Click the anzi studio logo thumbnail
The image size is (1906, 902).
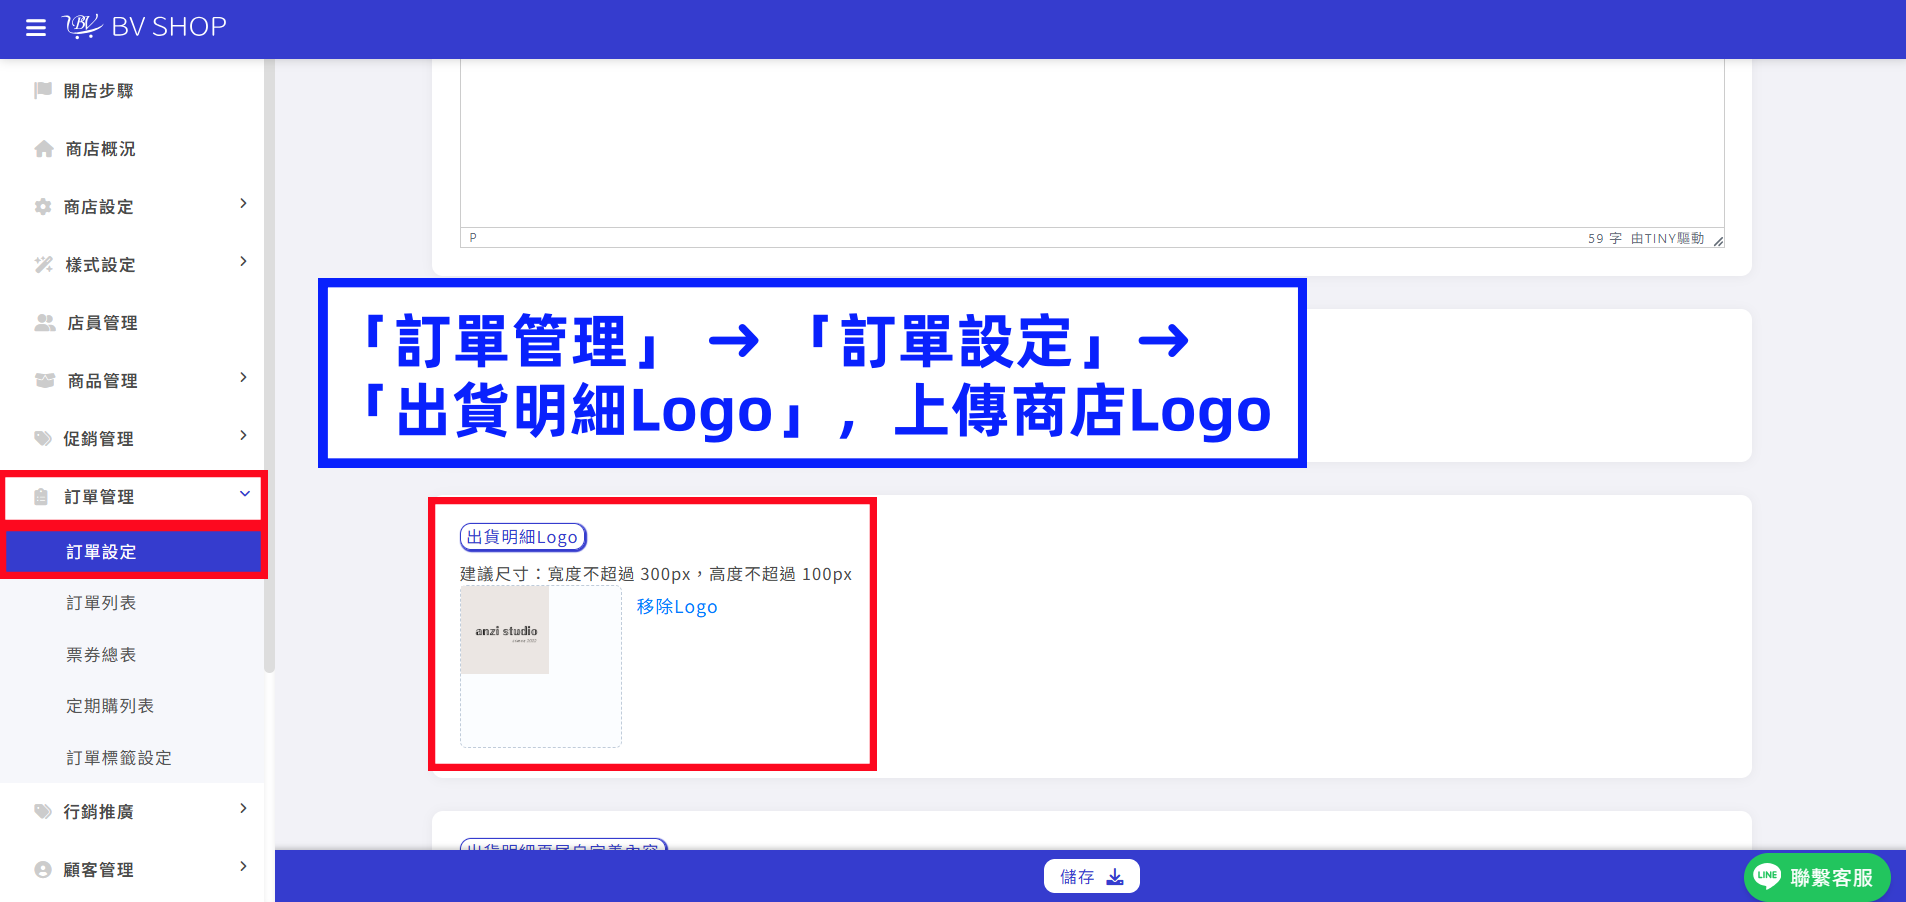click(x=505, y=630)
